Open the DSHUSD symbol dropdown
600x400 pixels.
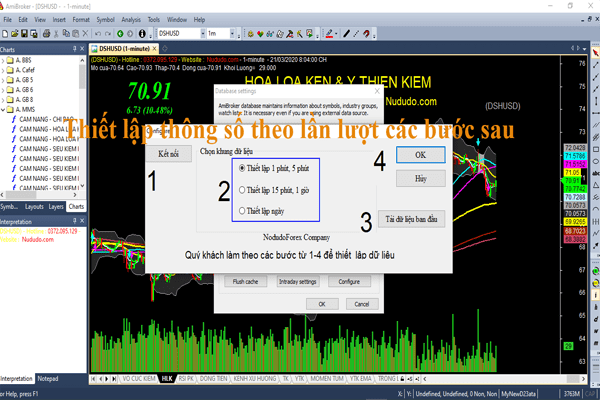(x=203, y=34)
